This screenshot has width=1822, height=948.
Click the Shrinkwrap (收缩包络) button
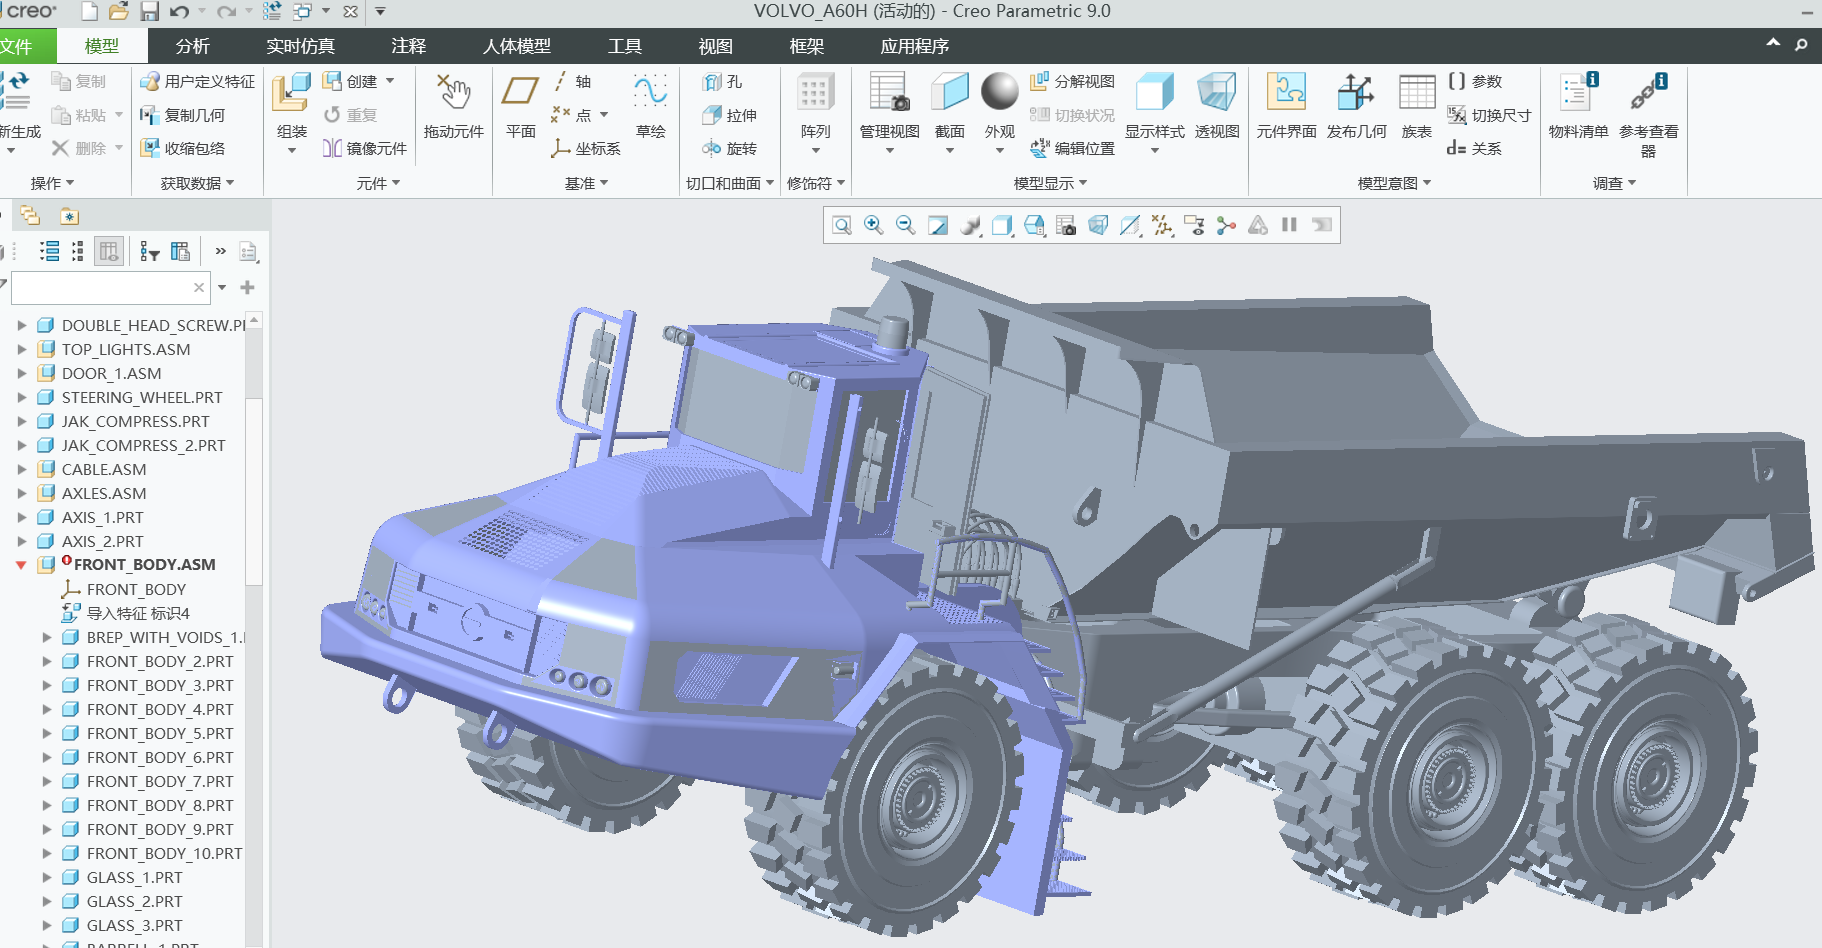[x=183, y=148]
